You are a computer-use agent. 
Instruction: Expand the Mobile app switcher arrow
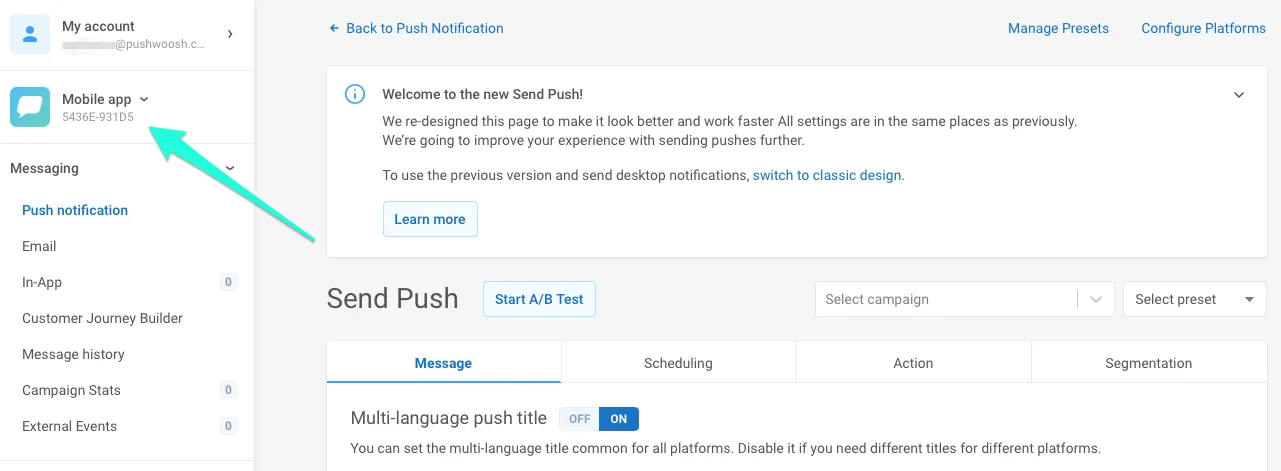tap(144, 99)
